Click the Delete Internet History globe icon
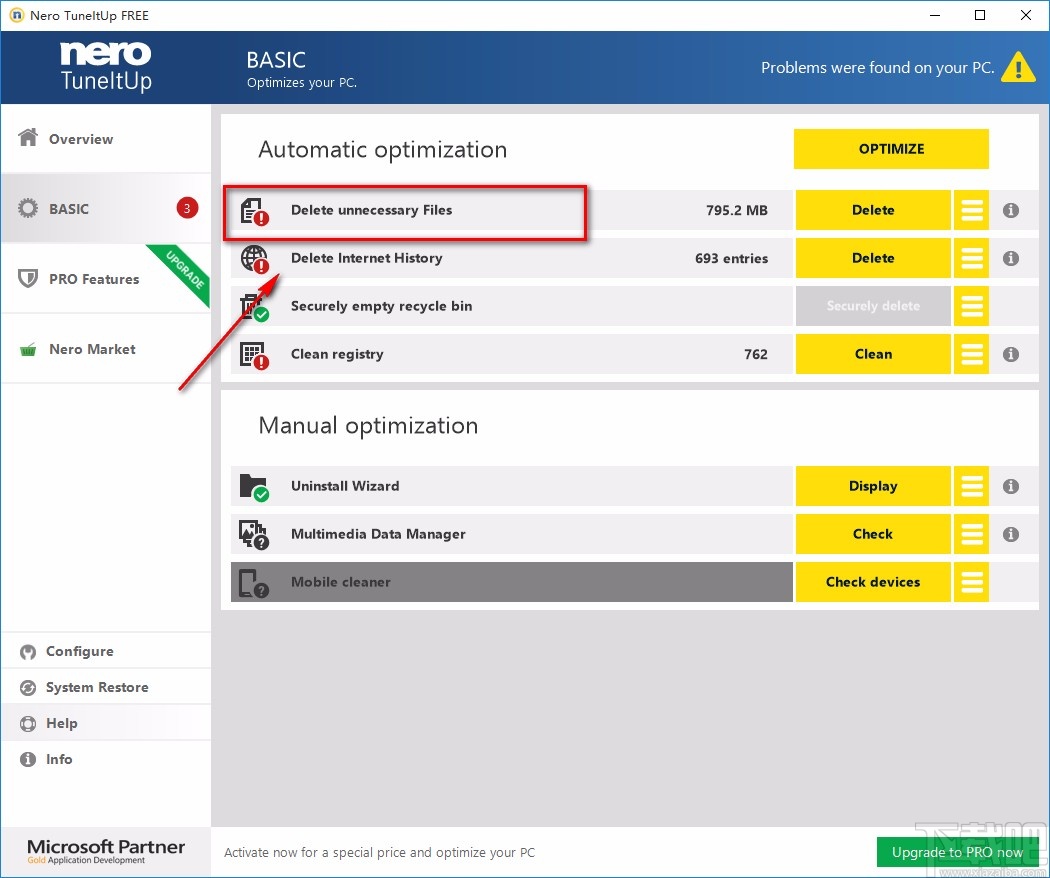 point(254,259)
